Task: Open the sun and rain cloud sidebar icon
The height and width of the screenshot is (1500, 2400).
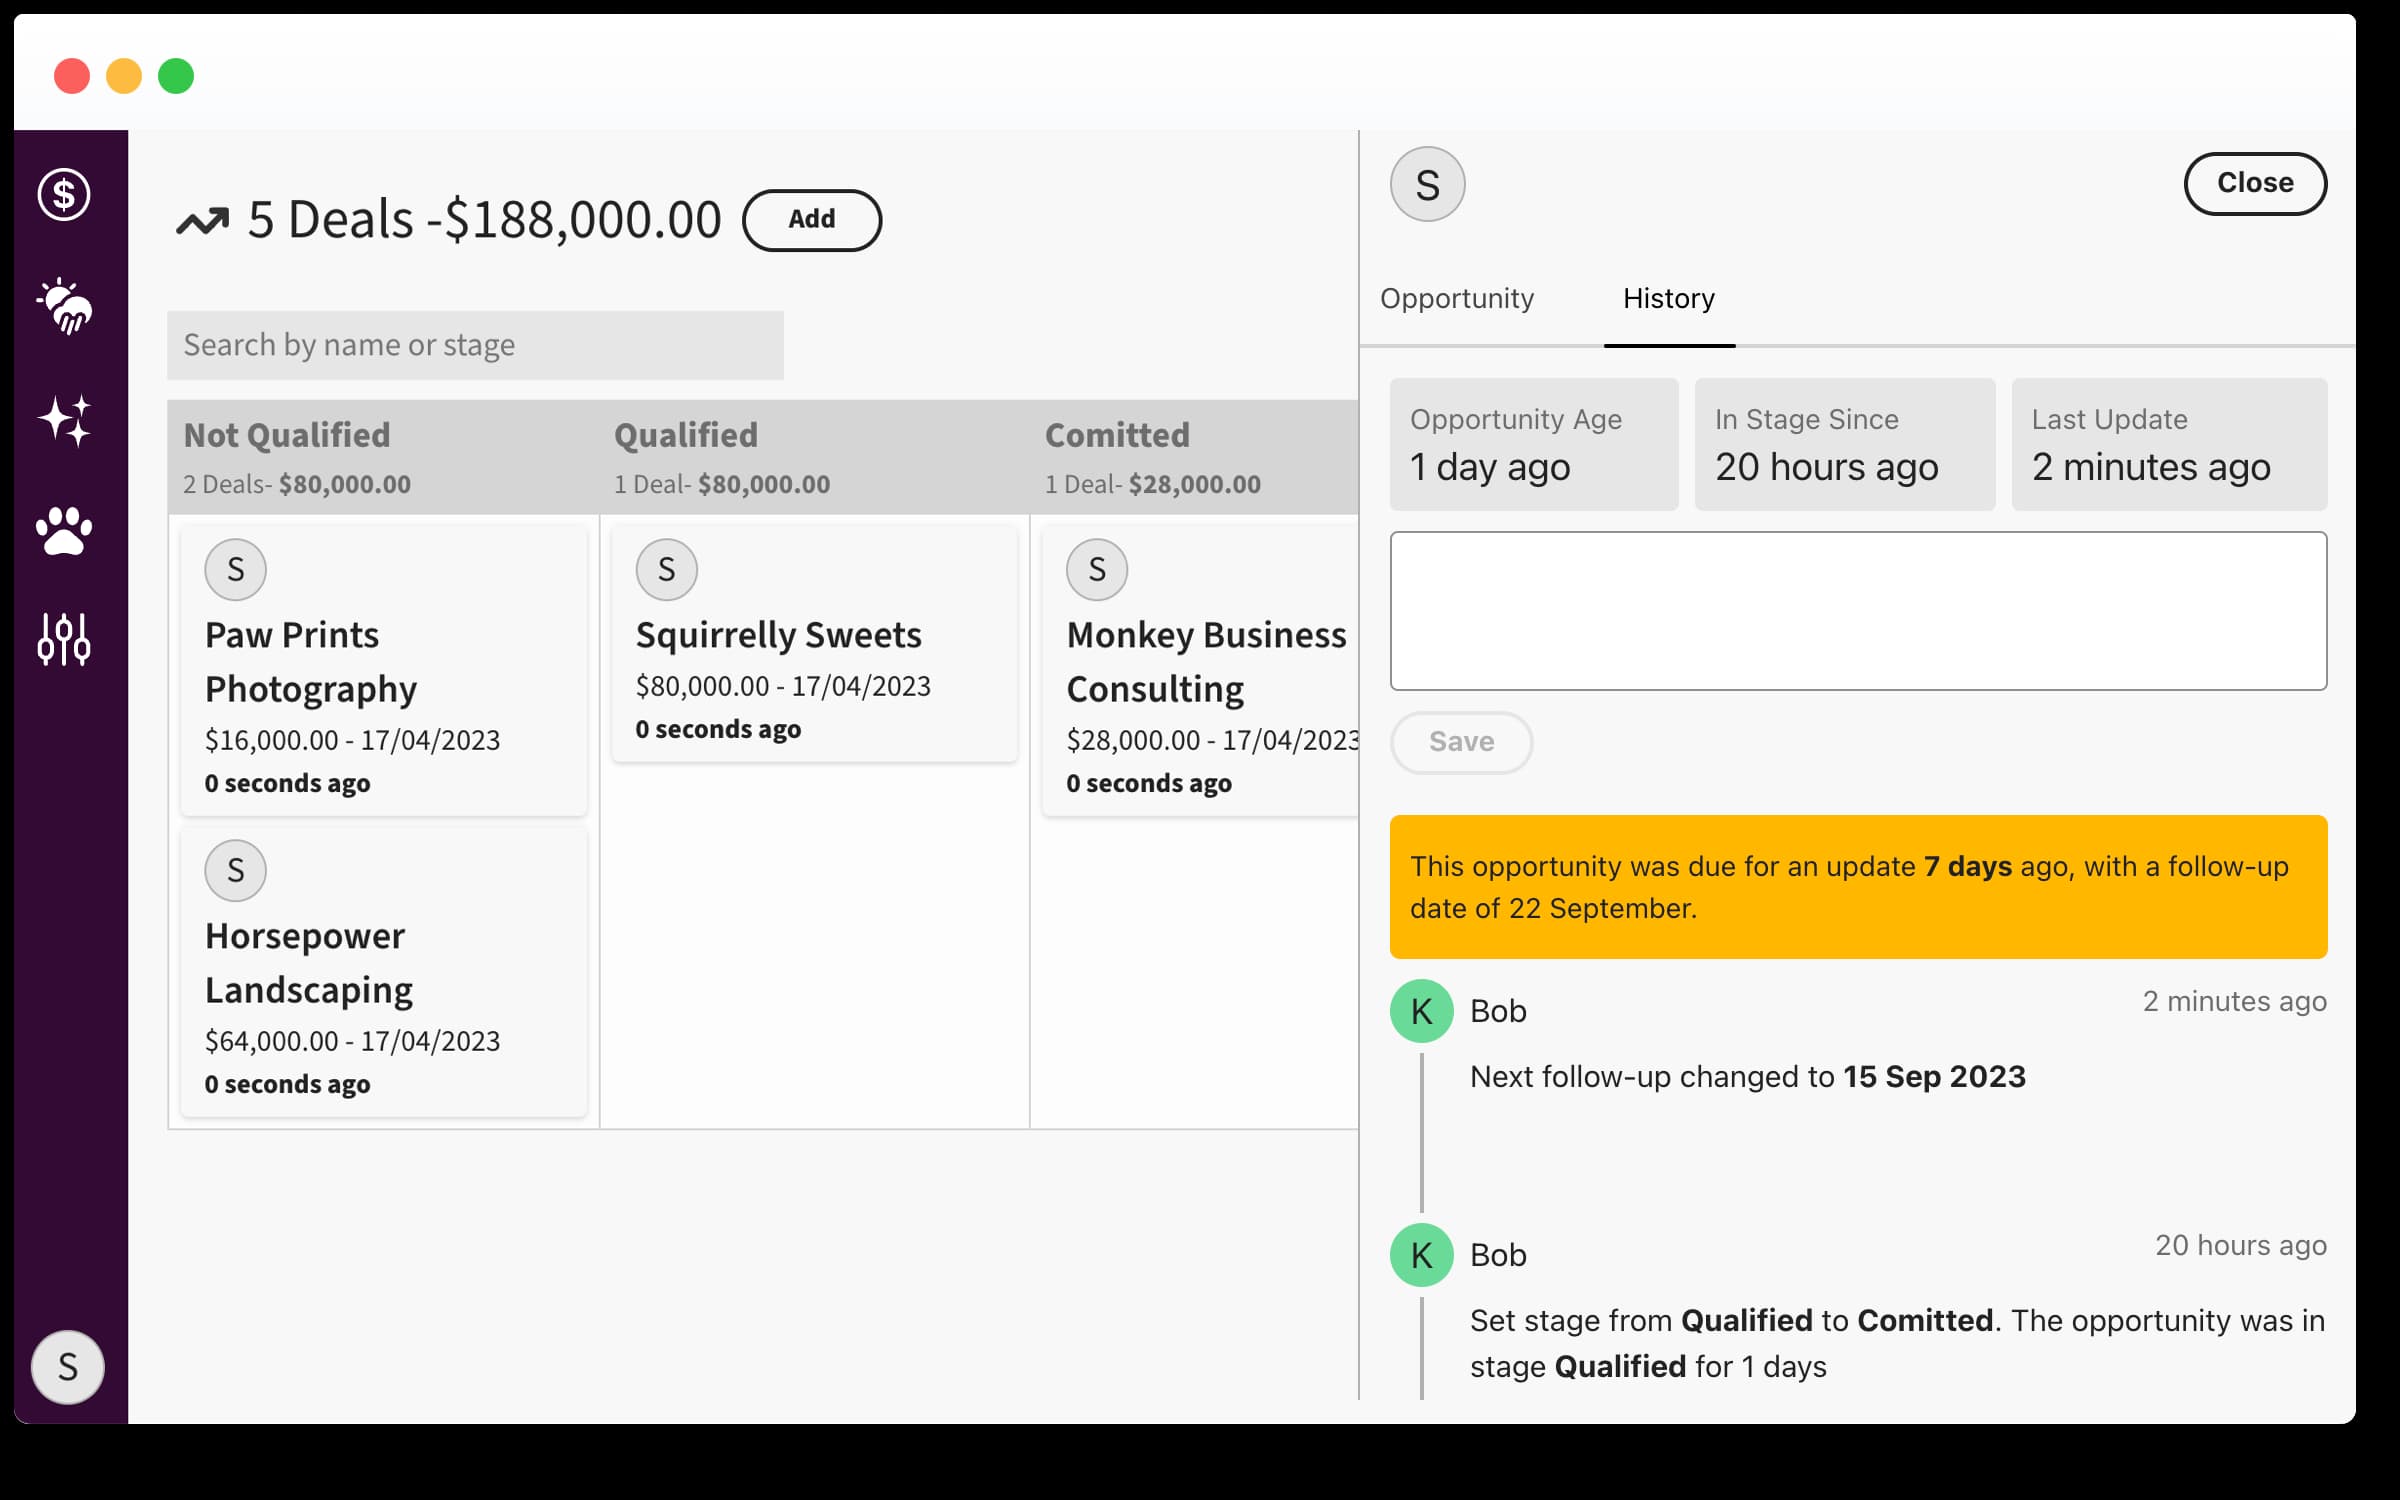Action: coord(64,306)
